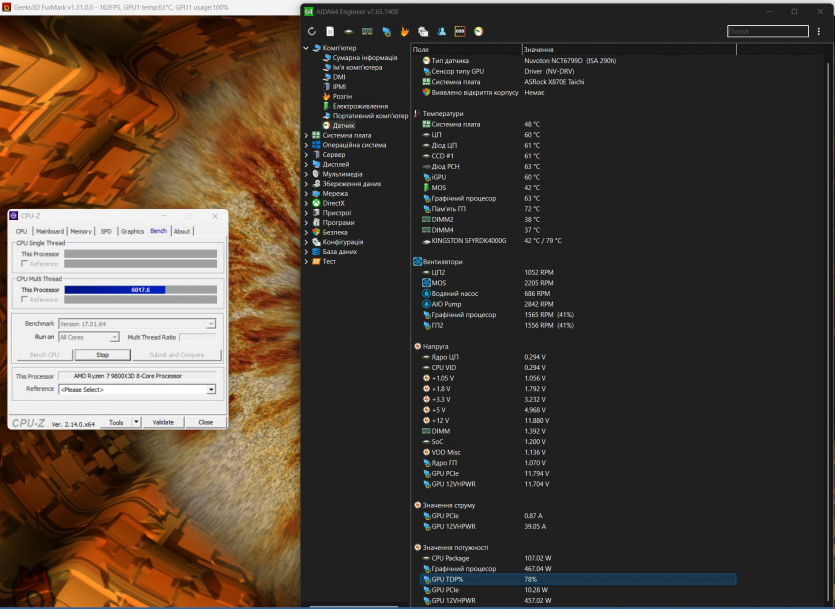Open the three-dot menu in AIDA64
Viewport: 835px width, 609px height.
point(819,32)
